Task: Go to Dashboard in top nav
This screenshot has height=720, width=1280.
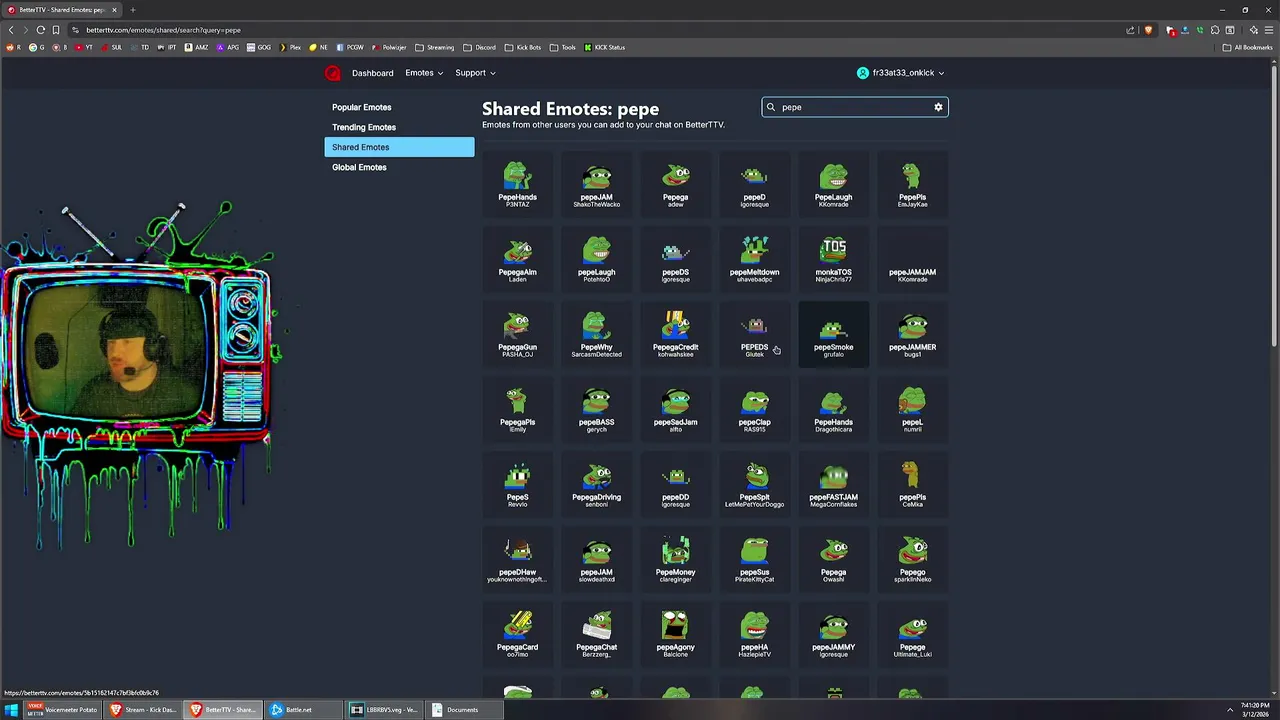Action: 372,73
